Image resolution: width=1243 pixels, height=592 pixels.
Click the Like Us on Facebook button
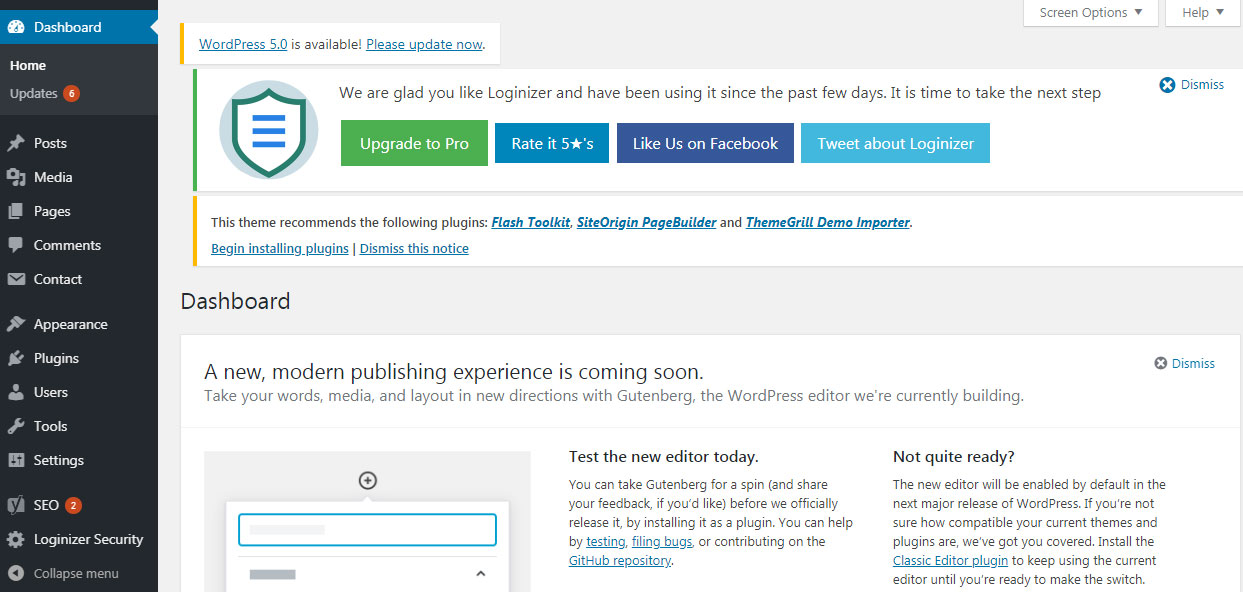pyautogui.click(x=705, y=143)
